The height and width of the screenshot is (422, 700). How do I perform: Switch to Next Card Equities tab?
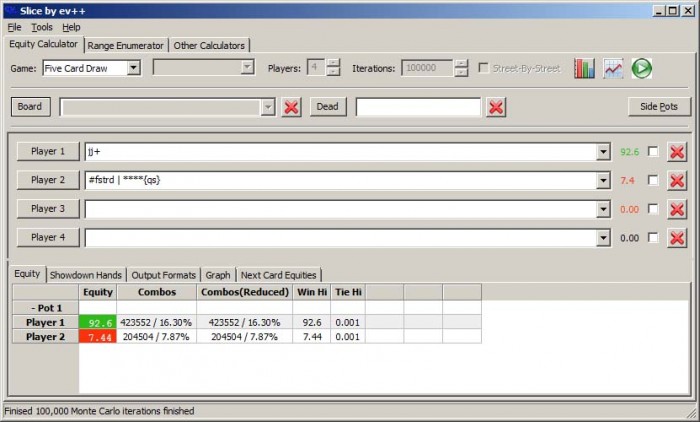click(x=279, y=275)
